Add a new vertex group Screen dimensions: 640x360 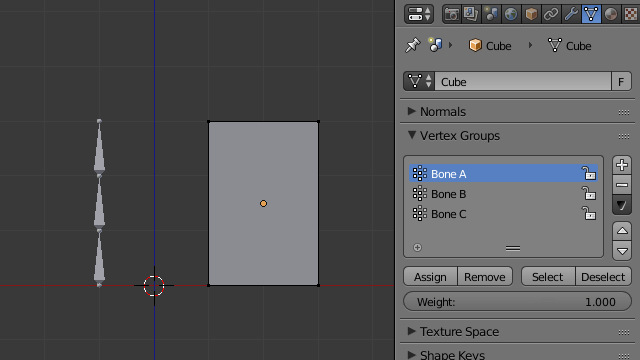click(x=622, y=165)
